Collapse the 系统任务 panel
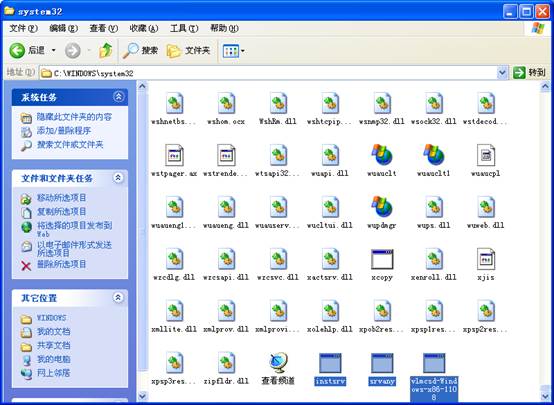Screen dimensions: 554x405 point(118,96)
